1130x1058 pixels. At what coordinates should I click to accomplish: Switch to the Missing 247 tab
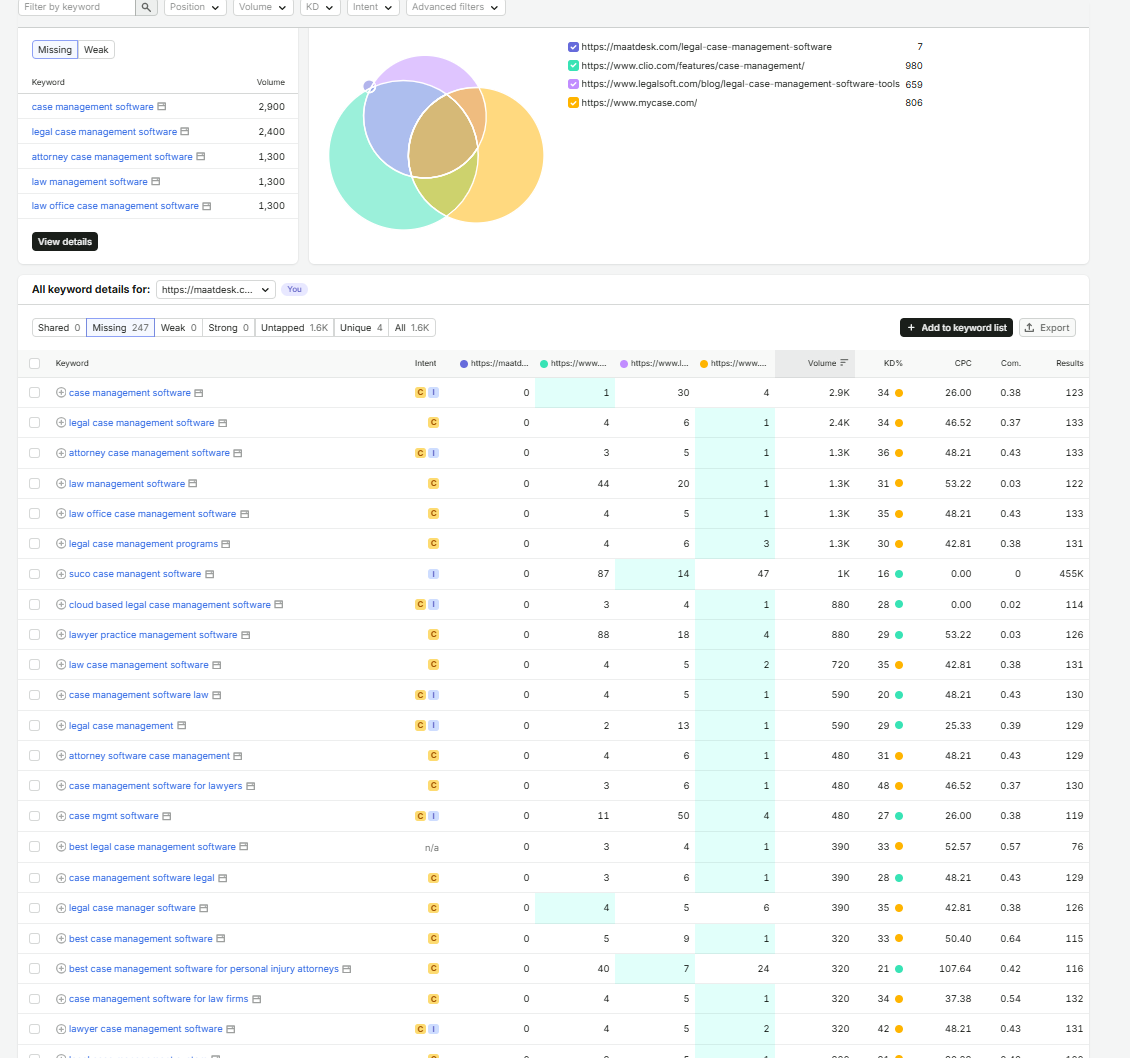pyautogui.click(x=120, y=328)
